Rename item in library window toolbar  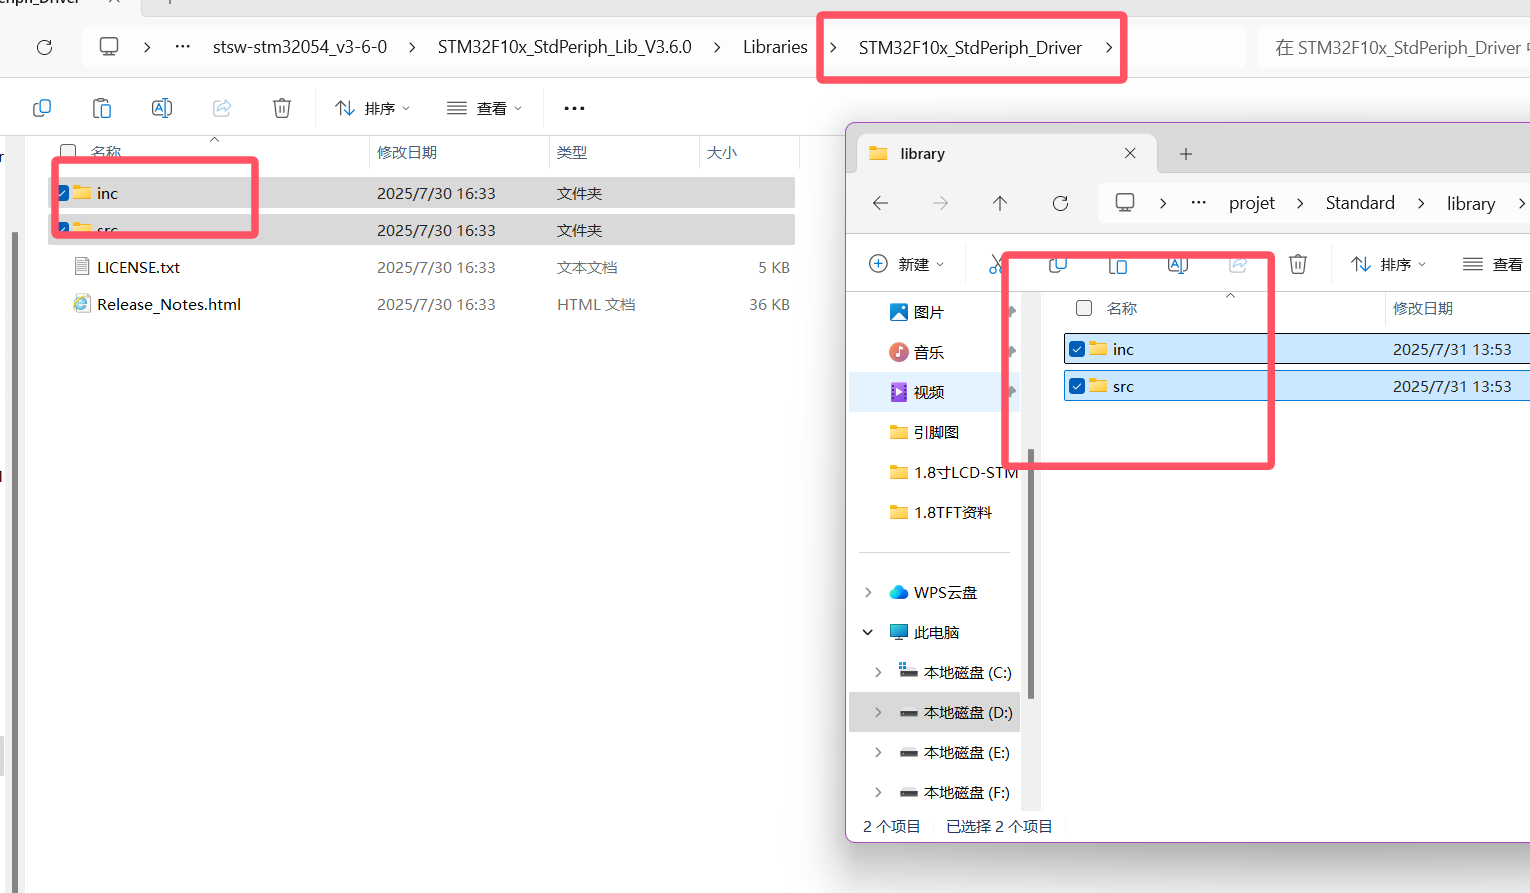1178,264
